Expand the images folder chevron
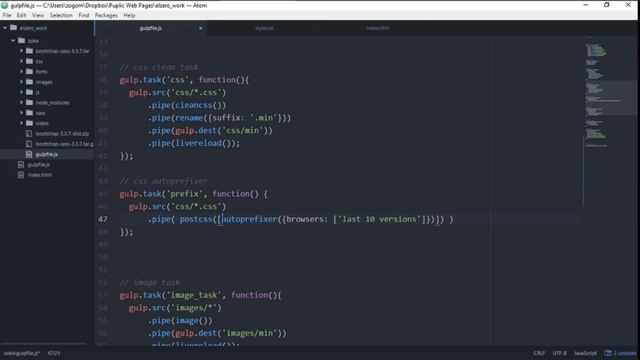640x360 pixels. pyautogui.click(x=21, y=82)
